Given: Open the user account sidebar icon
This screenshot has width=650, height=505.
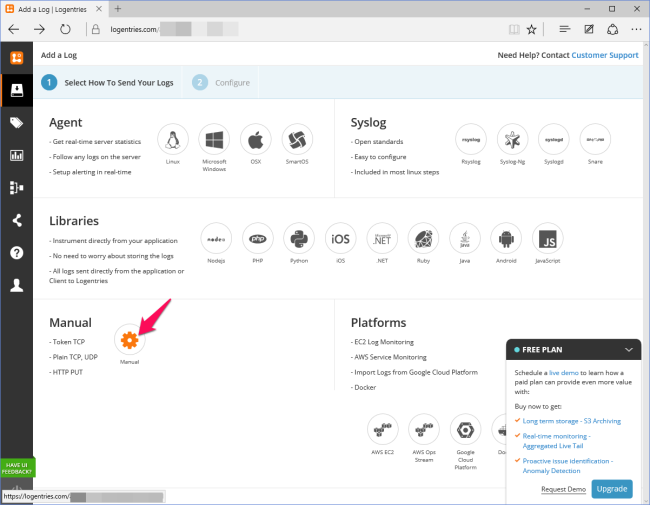Looking at the screenshot, I should 17,285.
